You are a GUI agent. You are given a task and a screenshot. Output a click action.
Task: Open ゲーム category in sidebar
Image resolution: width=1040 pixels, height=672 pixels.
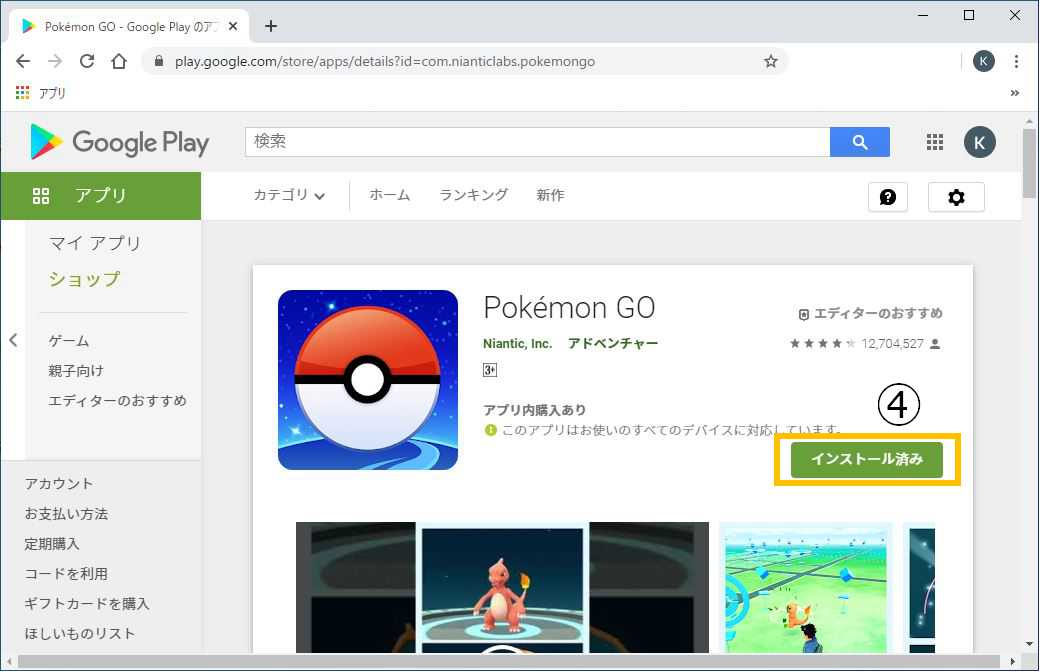[x=68, y=341]
